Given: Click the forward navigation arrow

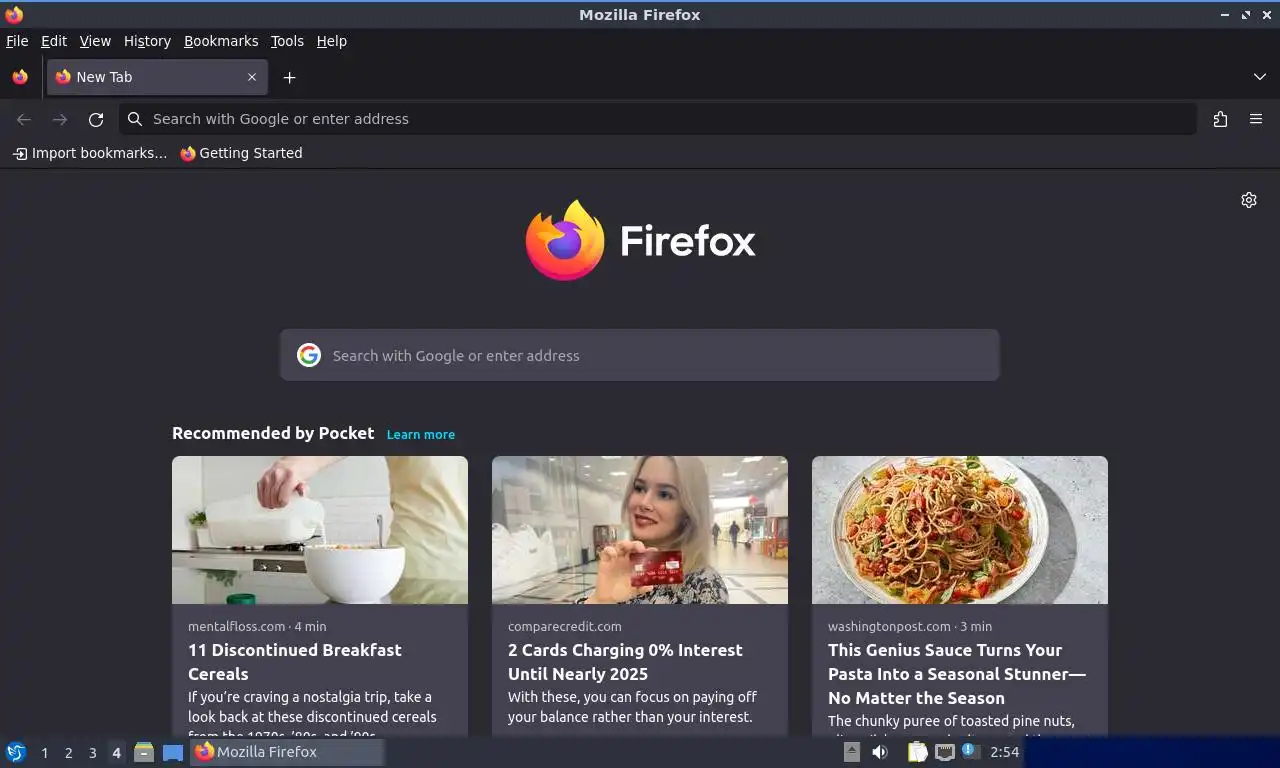Looking at the screenshot, I should click(60, 119).
